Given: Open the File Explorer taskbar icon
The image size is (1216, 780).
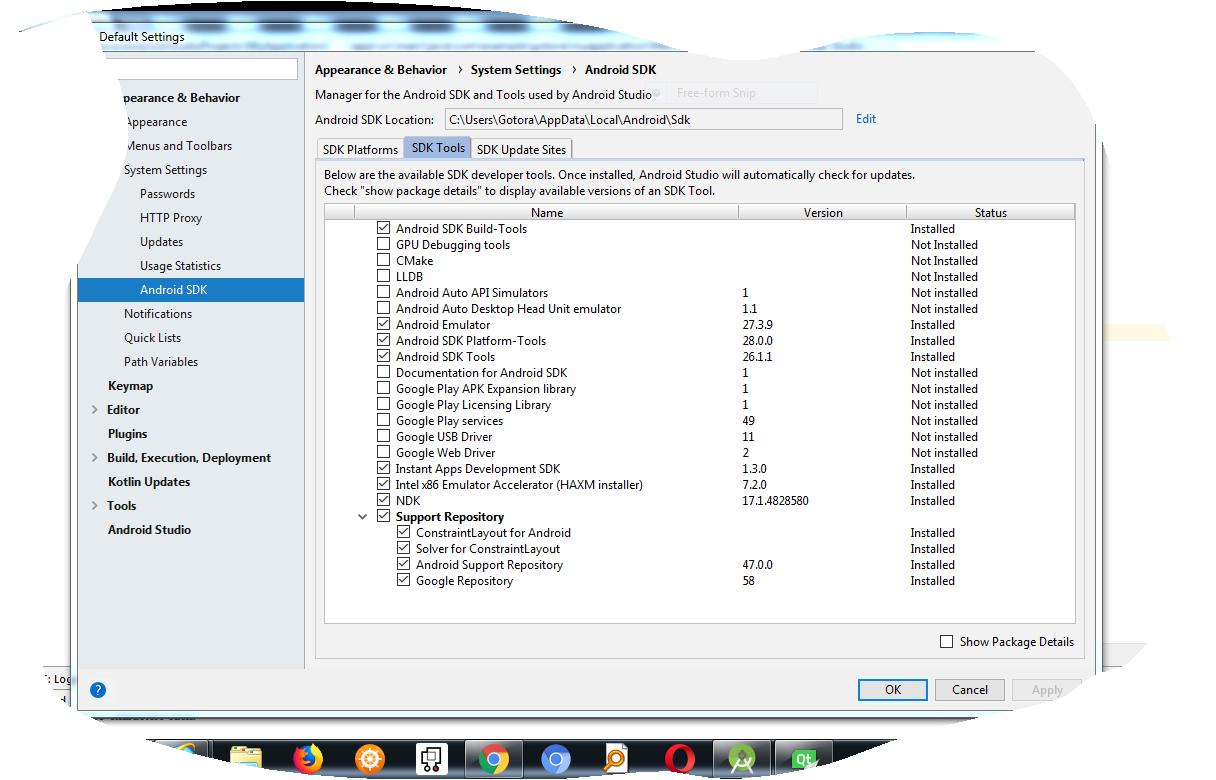Looking at the screenshot, I should pyautogui.click(x=246, y=761).
